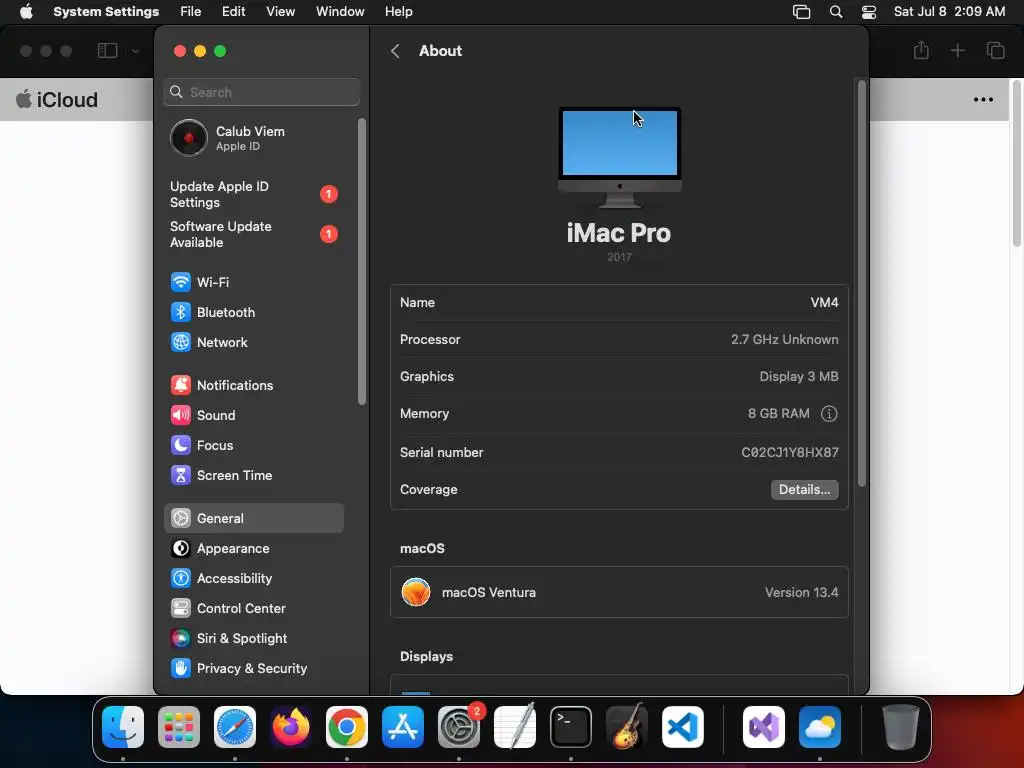Toggle Safari sidebar button
Viewport: 1024px width, 768px height.
coord(107,50)
